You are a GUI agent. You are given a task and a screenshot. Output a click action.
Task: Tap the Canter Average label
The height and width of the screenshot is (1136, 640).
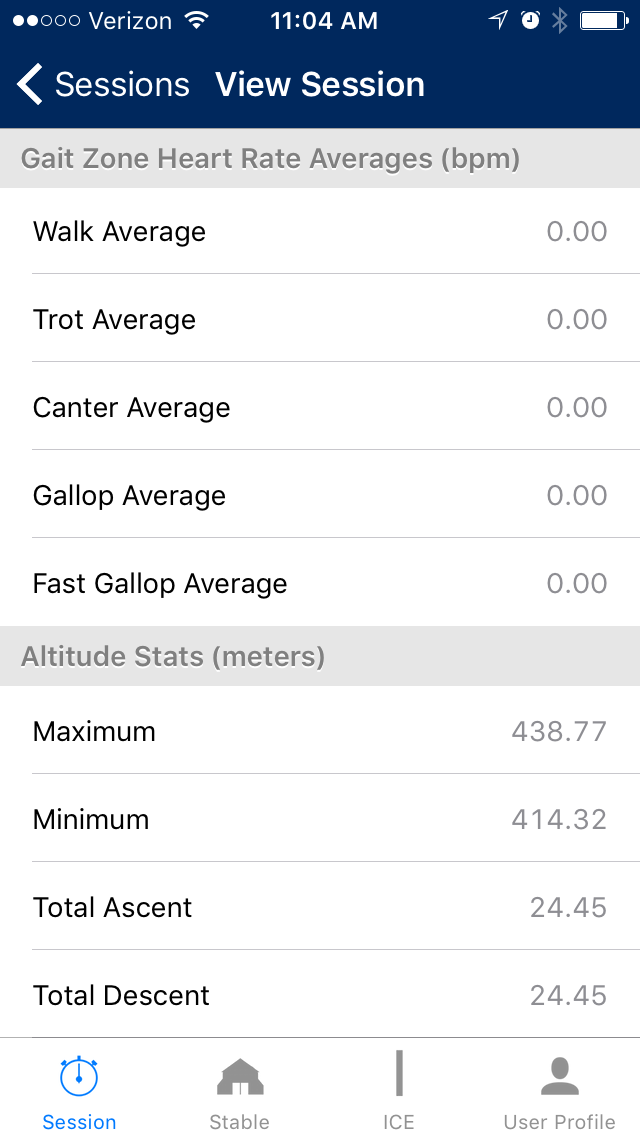coord(132,408)
